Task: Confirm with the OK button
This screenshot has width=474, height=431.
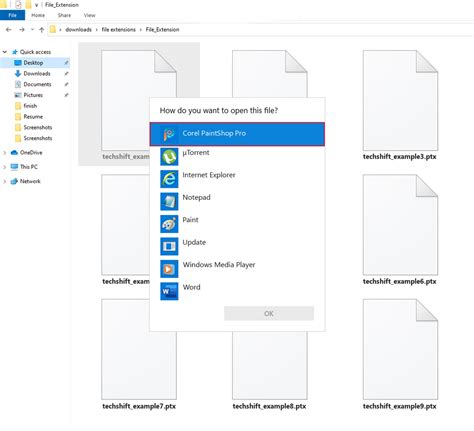Action: coord(269,313)
